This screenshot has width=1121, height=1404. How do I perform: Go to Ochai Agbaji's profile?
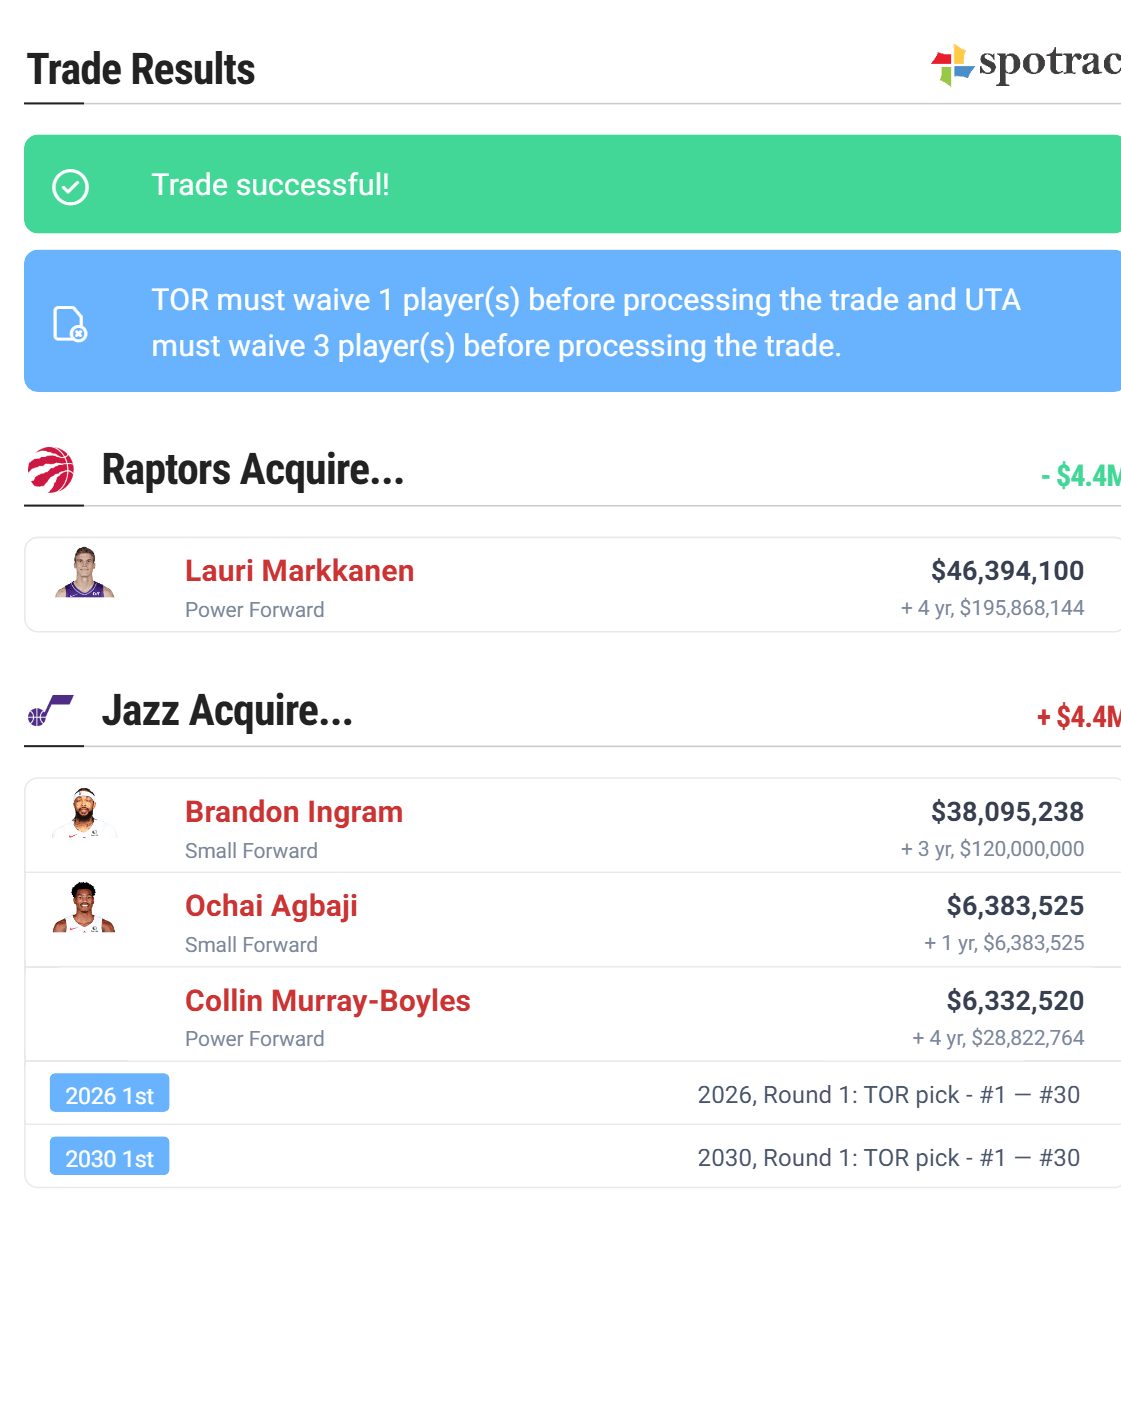(x=271, y=906)
